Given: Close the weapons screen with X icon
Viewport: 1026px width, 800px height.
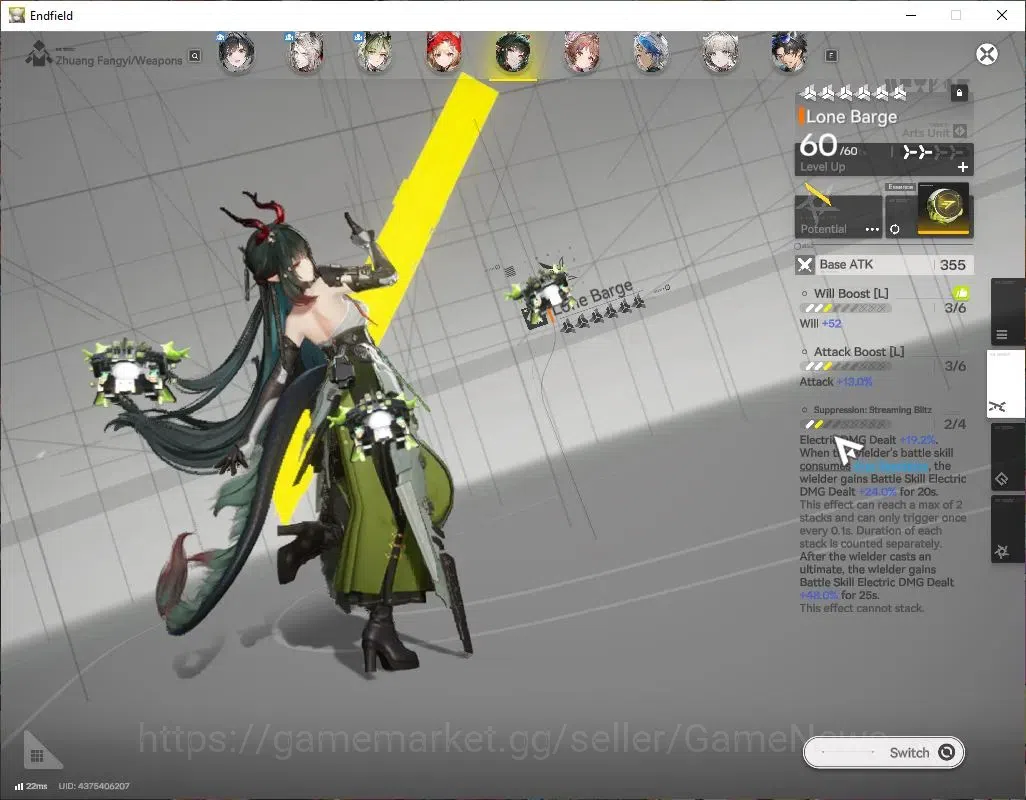Looking at the screenshot, I should pos(987,54).
